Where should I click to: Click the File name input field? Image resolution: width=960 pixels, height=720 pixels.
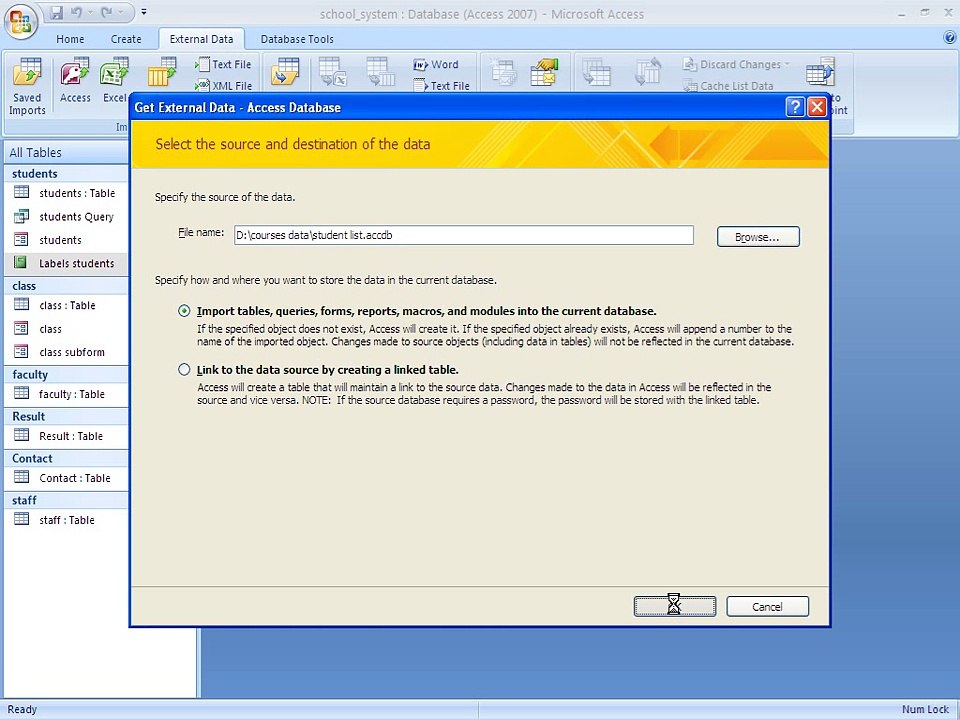463,235
